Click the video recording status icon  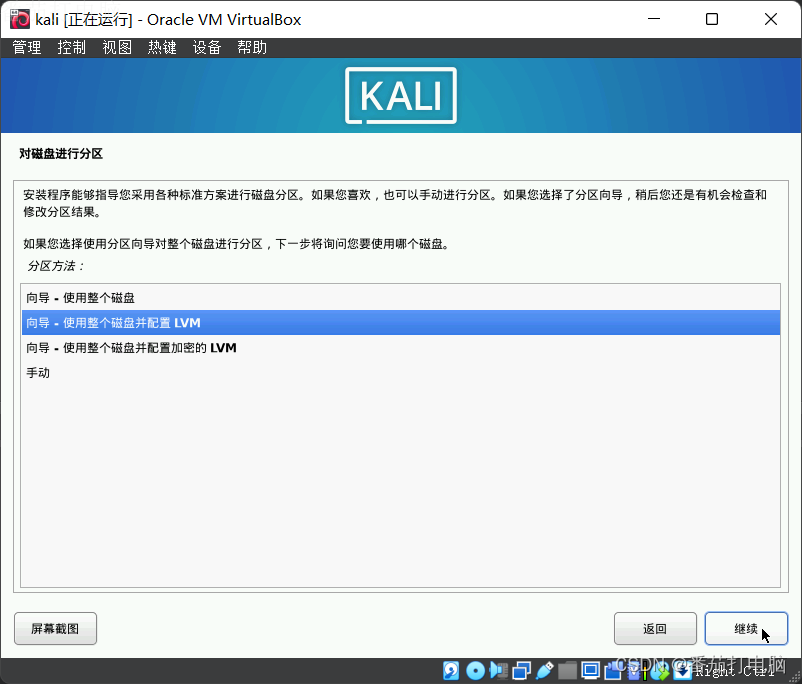[x=613, y=670]
